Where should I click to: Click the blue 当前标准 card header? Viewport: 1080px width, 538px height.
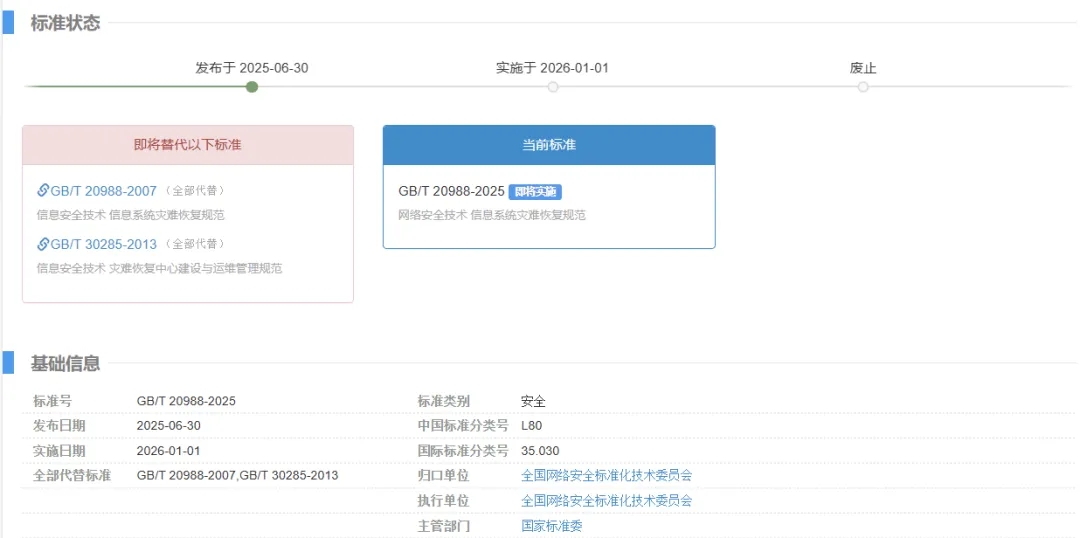tap(549, 145)
